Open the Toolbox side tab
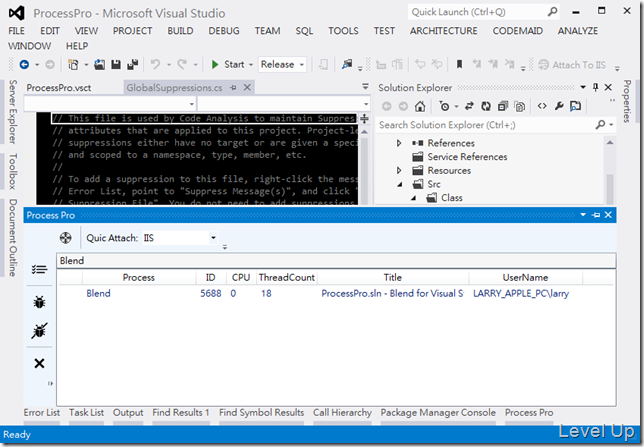644x447 pixels. tap(13, 171)
